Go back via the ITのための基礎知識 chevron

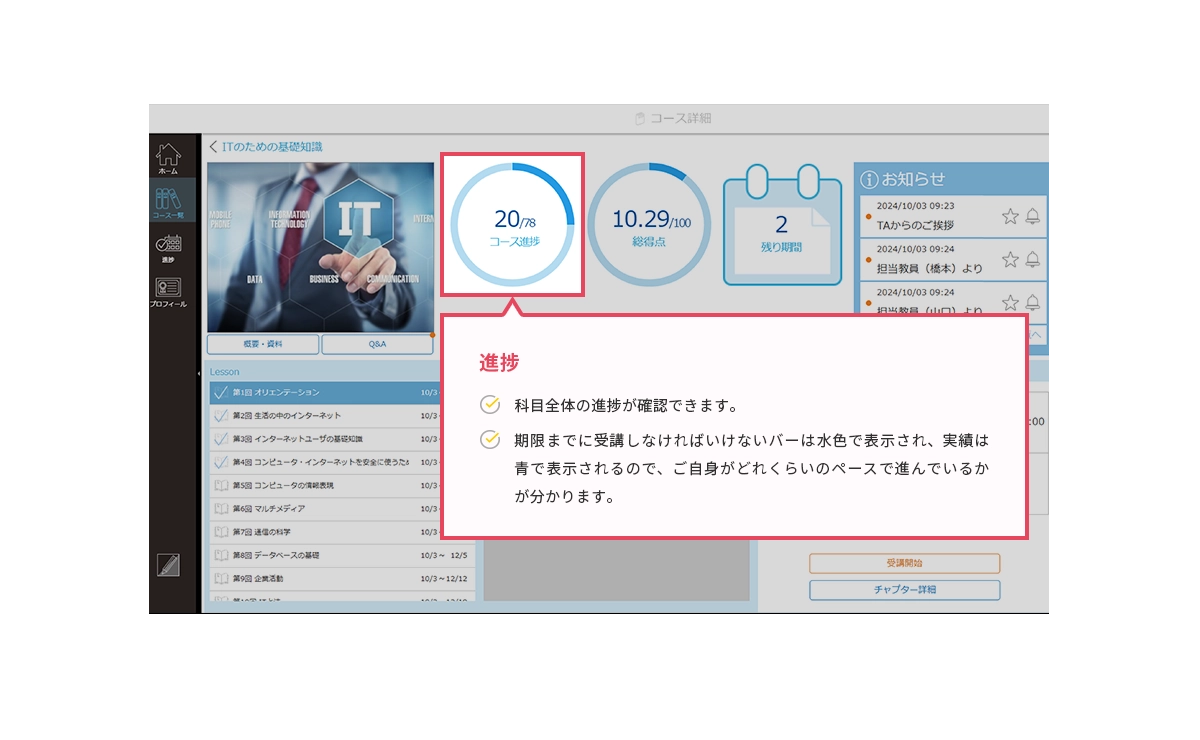pos(213,147)
